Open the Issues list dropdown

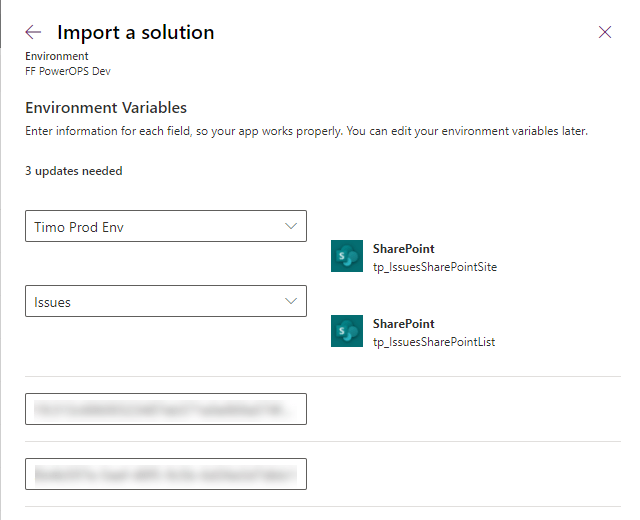pos(150,301)
